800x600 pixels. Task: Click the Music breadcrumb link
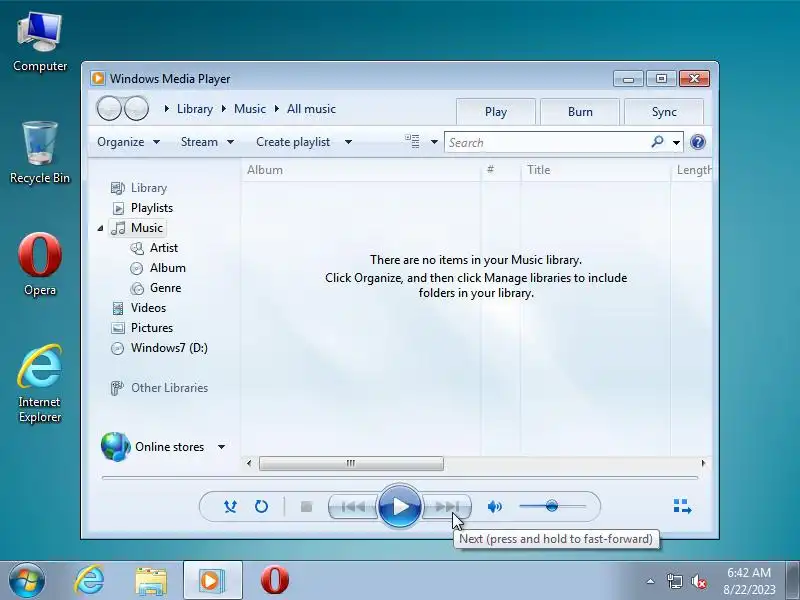point(250,109)
